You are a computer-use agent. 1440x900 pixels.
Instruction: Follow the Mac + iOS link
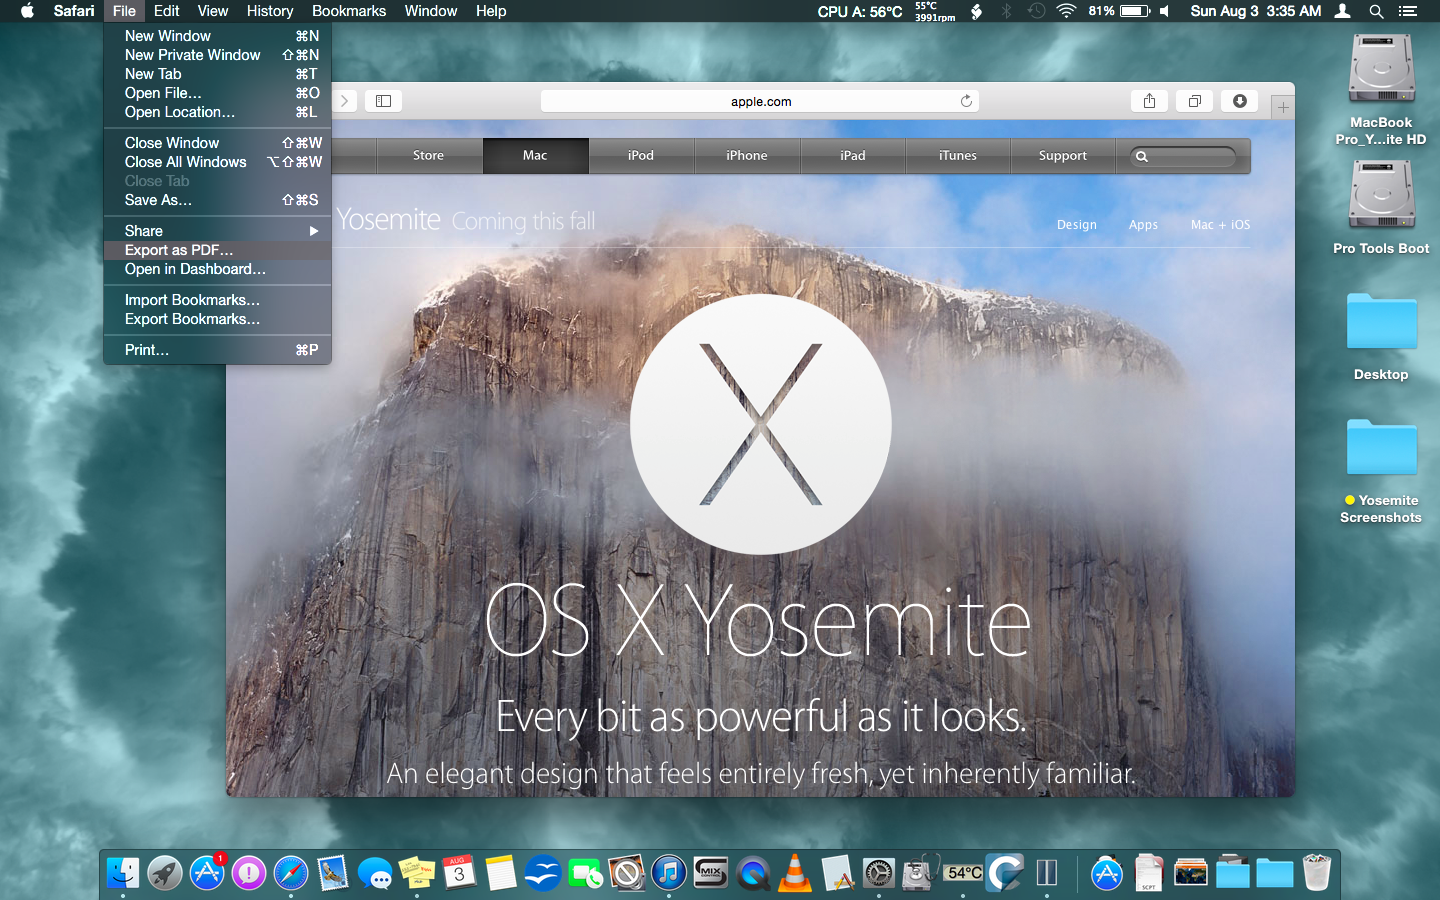pos(1220,225)
